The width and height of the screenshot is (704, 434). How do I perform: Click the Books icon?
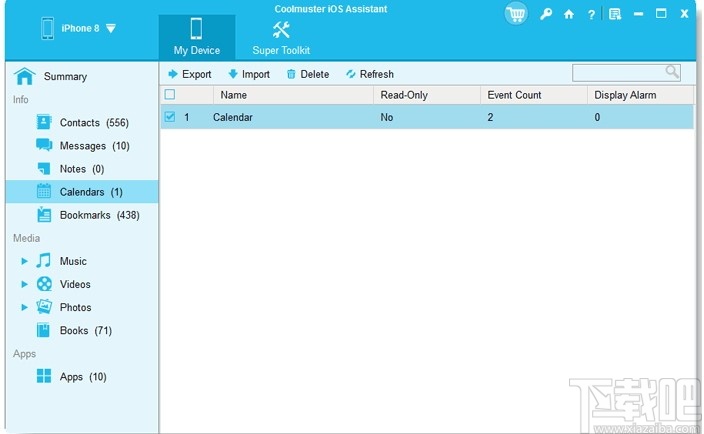(44, 330)
